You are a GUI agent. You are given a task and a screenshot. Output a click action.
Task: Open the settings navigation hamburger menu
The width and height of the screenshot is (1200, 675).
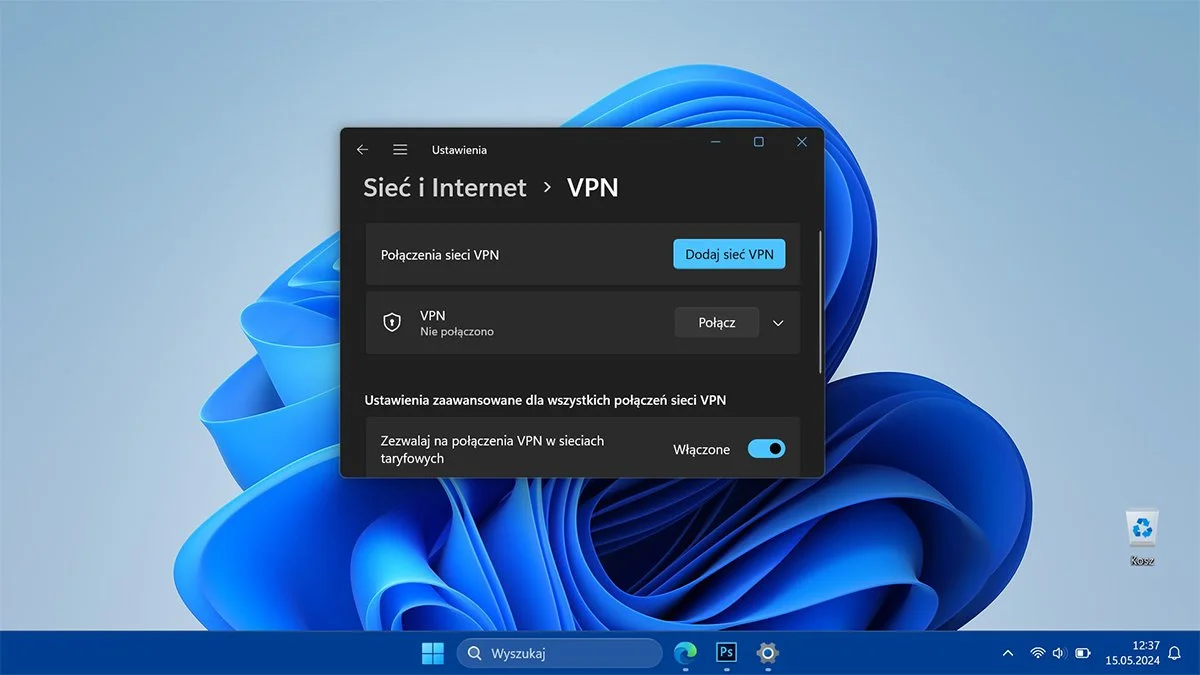[x=399, y=149]
